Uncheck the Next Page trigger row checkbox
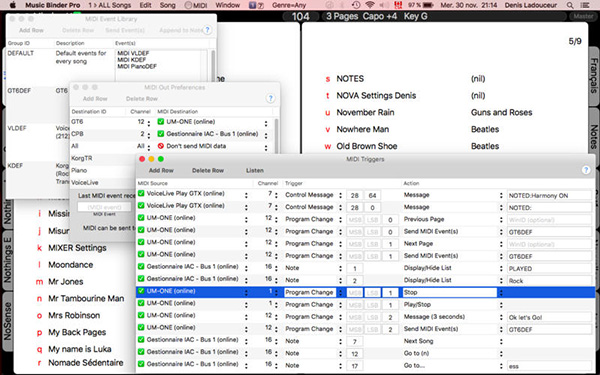The height and width of the screenshot is (375, 600). pyautogui.click(x=141, y=243)
